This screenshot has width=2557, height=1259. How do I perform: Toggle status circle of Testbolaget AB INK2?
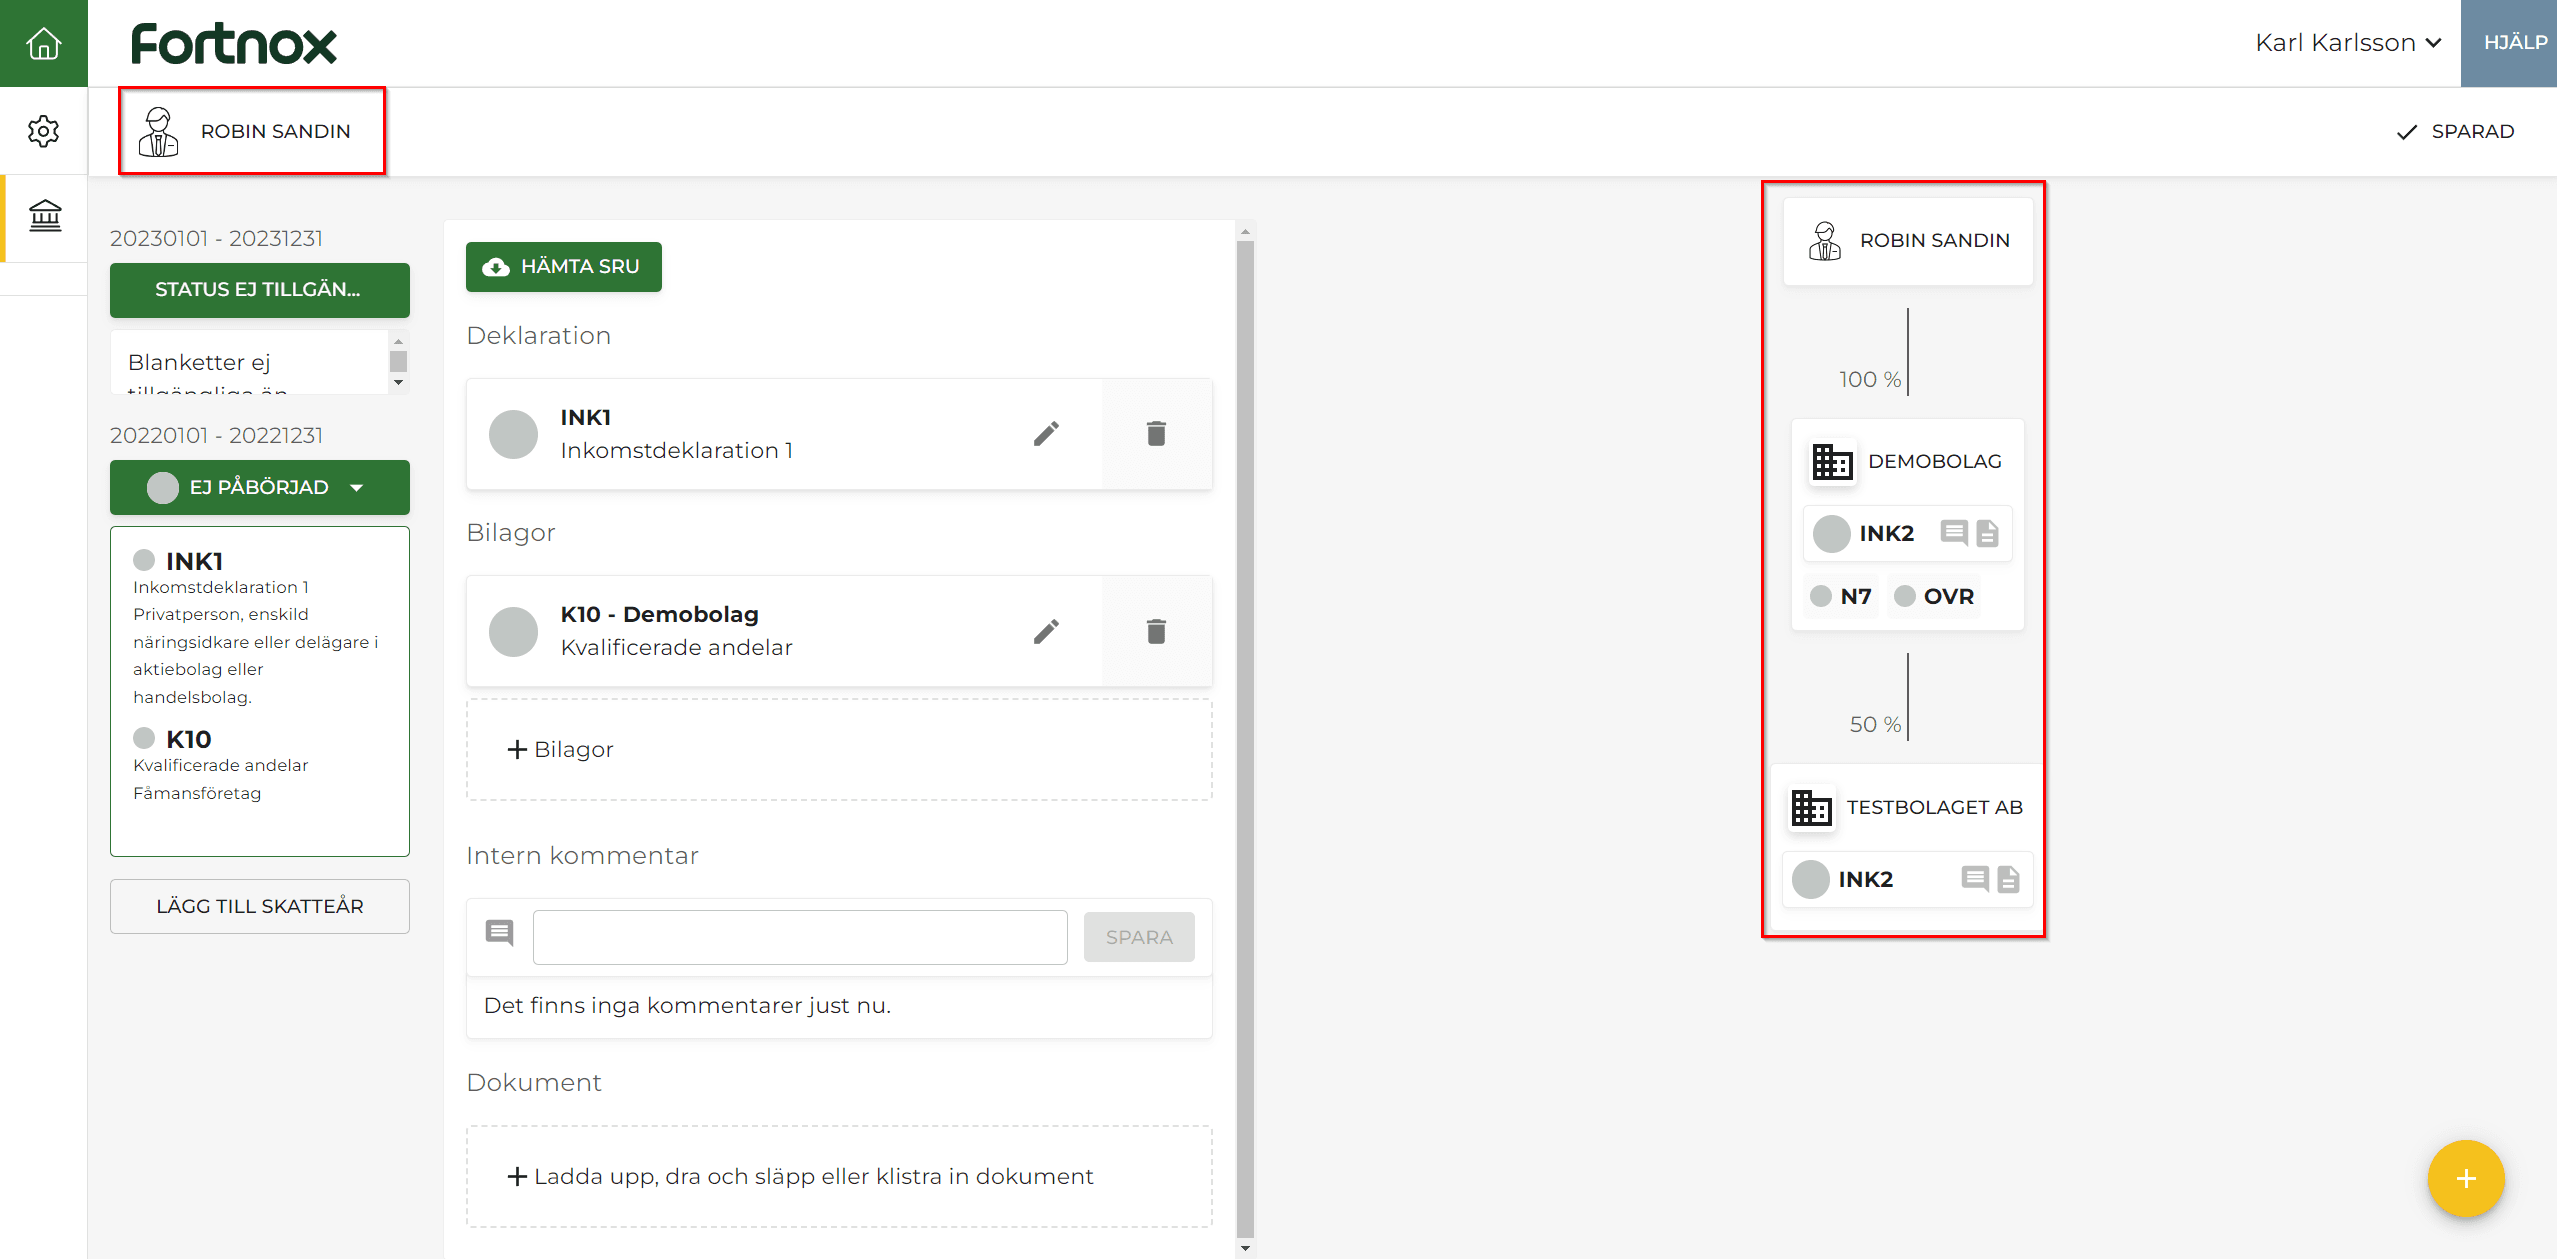[x=1810, y=879]
